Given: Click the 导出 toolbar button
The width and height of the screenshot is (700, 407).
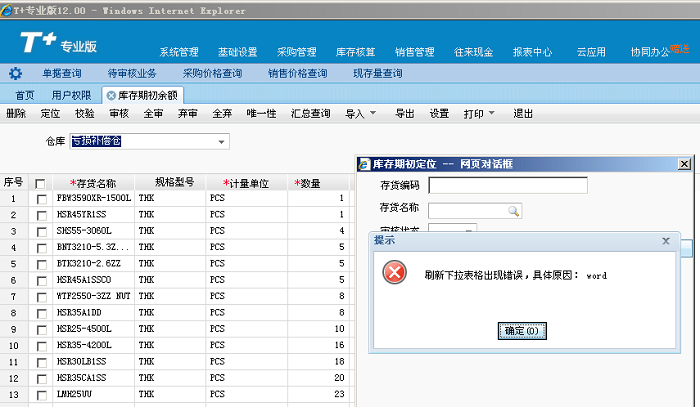Looking at the screenshot, I should point(404,114).
